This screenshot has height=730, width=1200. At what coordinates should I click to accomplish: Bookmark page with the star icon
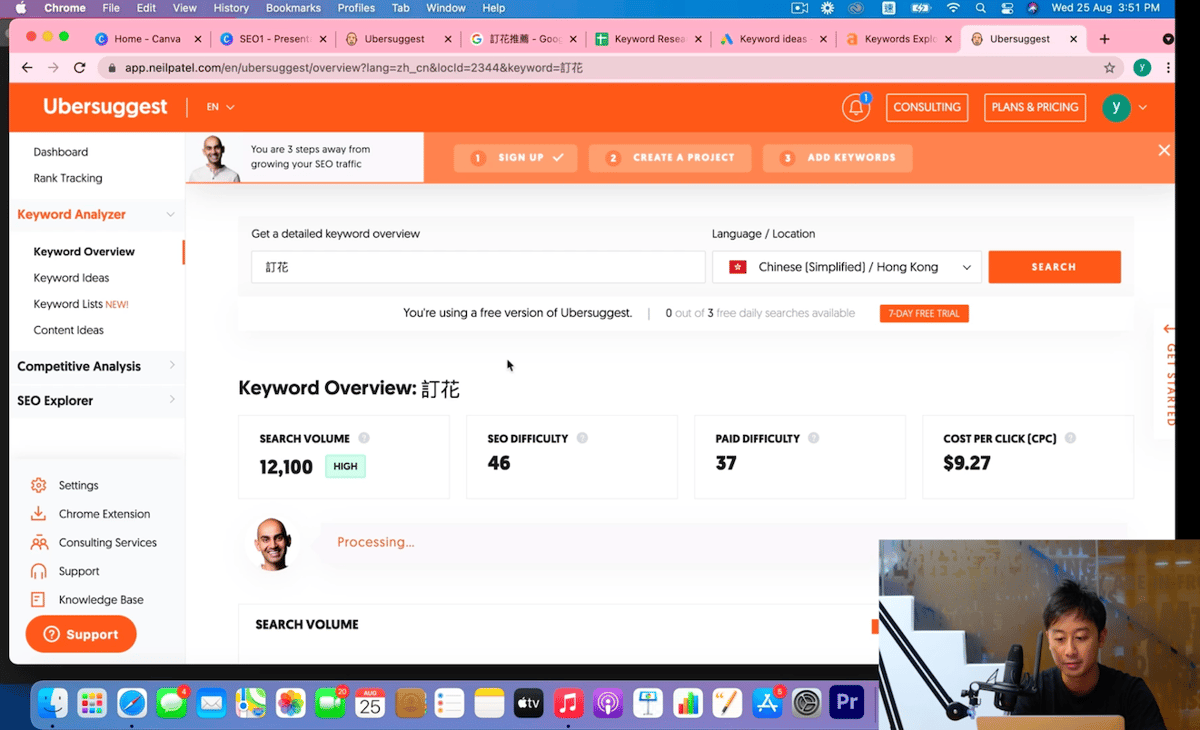1109,68
